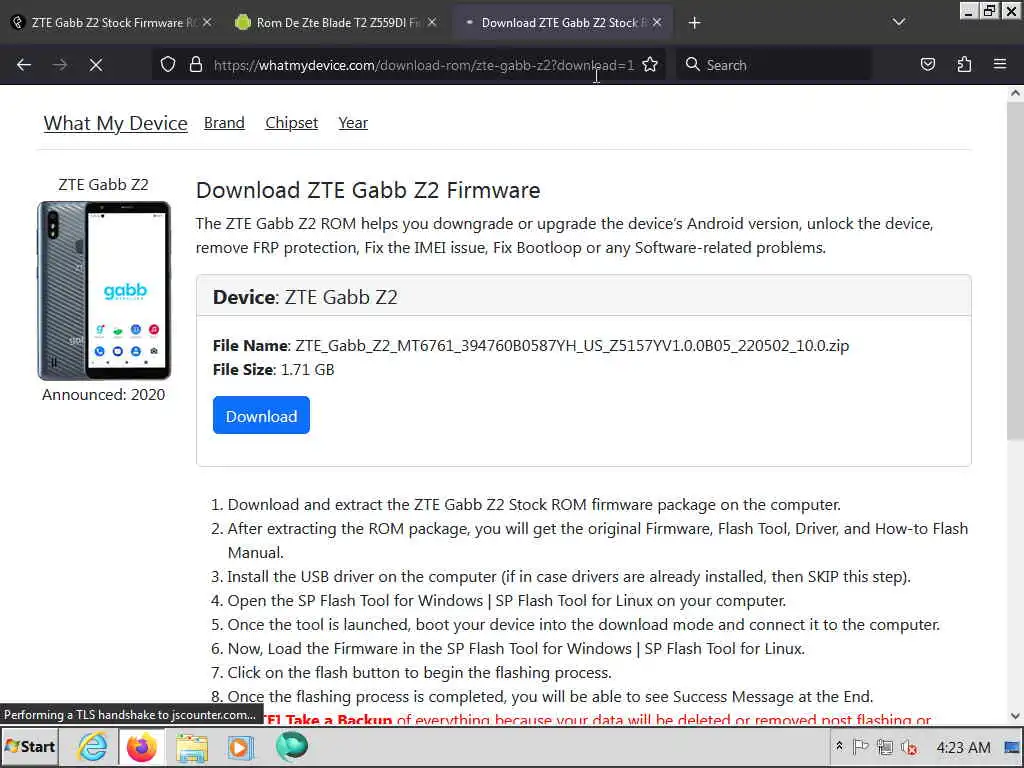Viewport: 1024px width, 768px height.
Task: Click the Show desktop button
Action: point(1013,746)
